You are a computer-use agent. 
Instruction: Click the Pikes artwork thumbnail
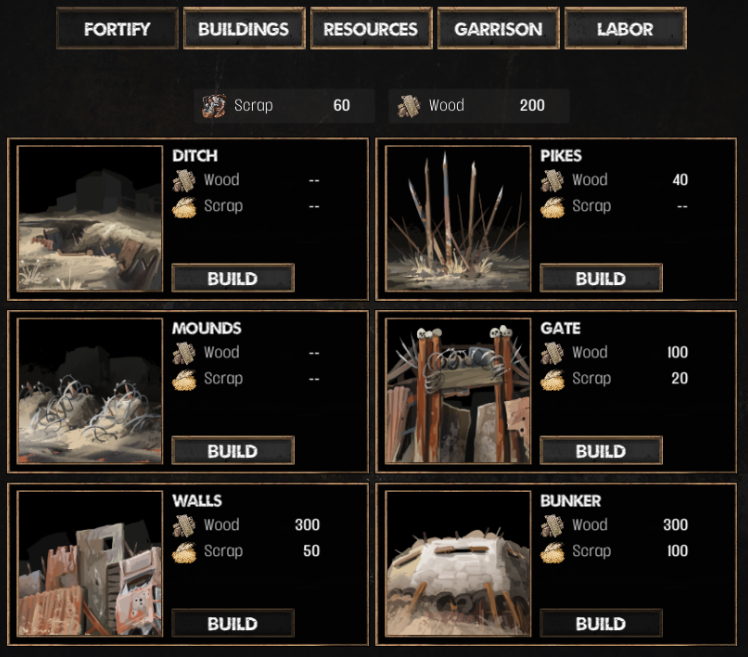coord(458,219)
